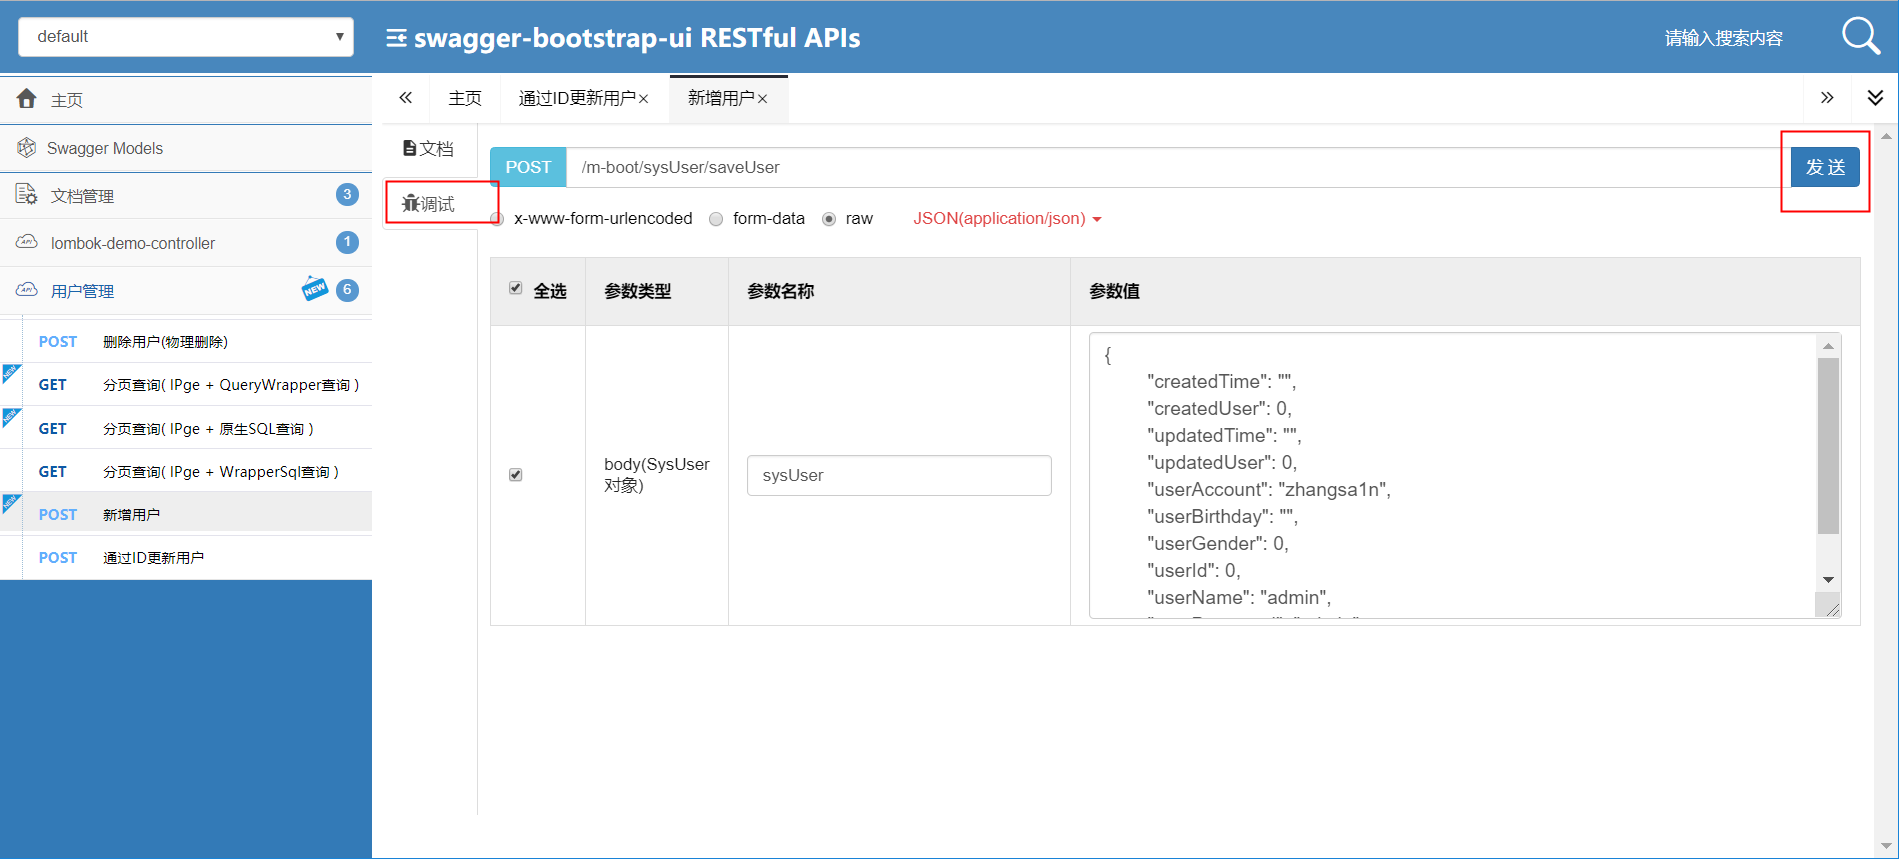Click the 用户管理 cloud icon
The image size is (1899, 859).
click(x=27, y=290)
